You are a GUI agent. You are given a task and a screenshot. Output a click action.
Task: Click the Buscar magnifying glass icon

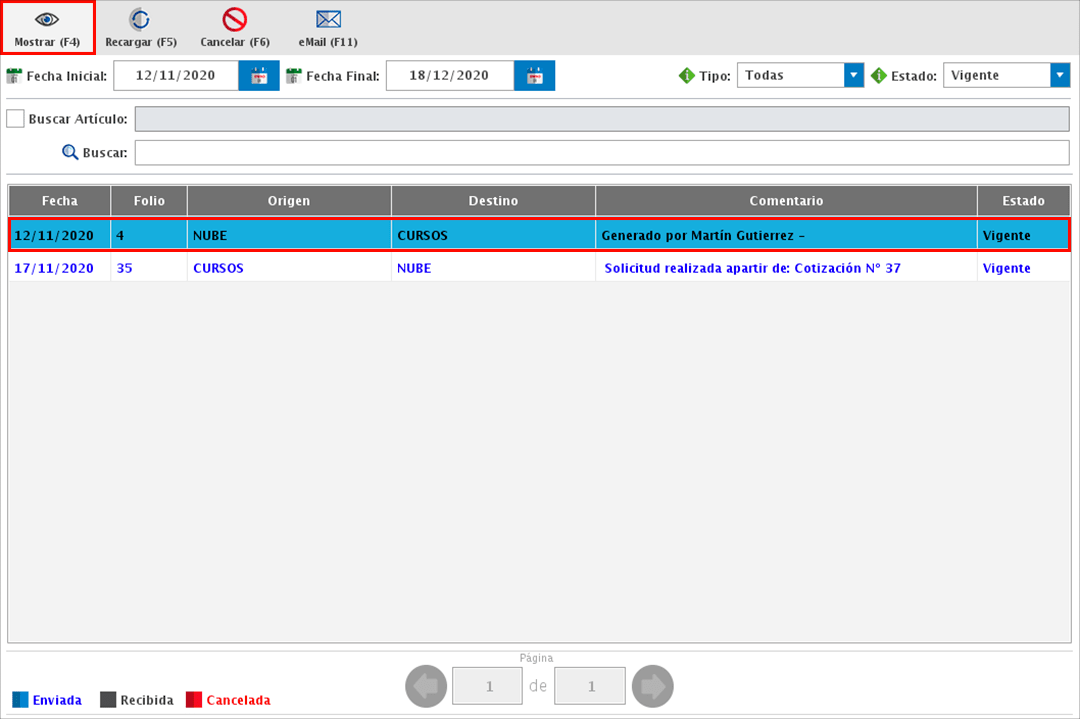click(70, 153)
